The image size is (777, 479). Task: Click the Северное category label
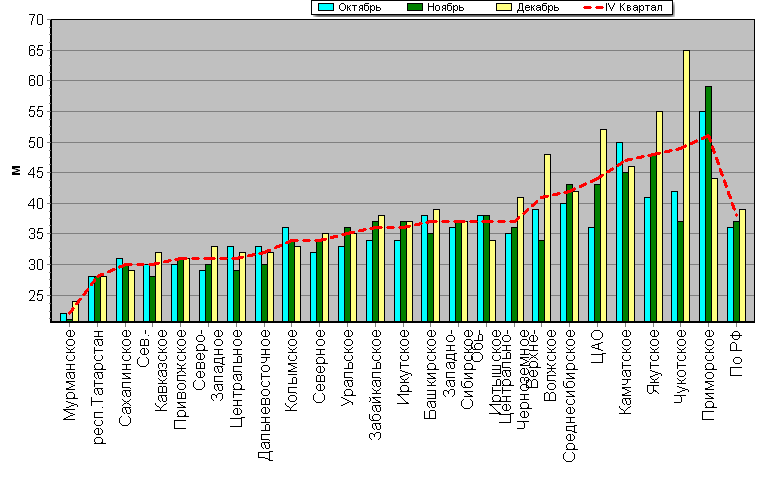click(320, 366)
